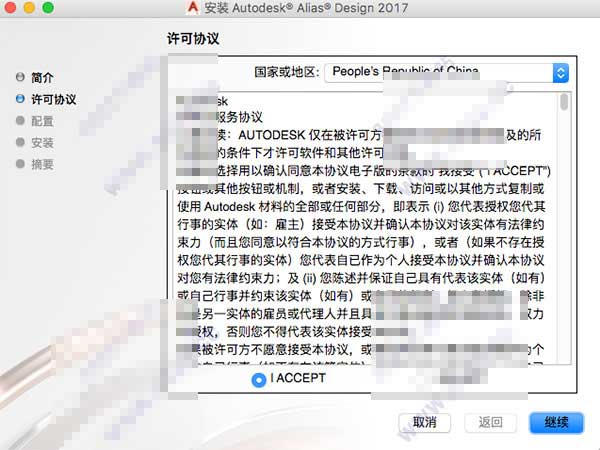
Task: Click People's Republic of China combo box
Action: pyautogui.click(x=447, y=73)
